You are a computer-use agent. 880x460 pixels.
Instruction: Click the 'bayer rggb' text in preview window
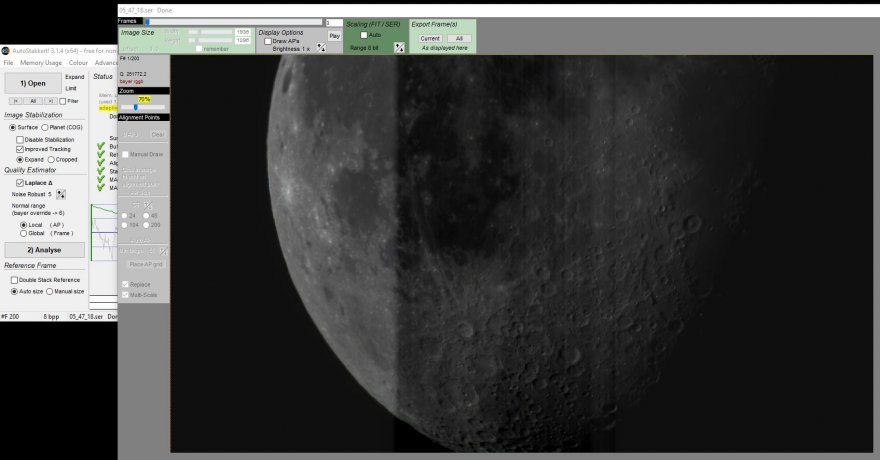[131, 81]
